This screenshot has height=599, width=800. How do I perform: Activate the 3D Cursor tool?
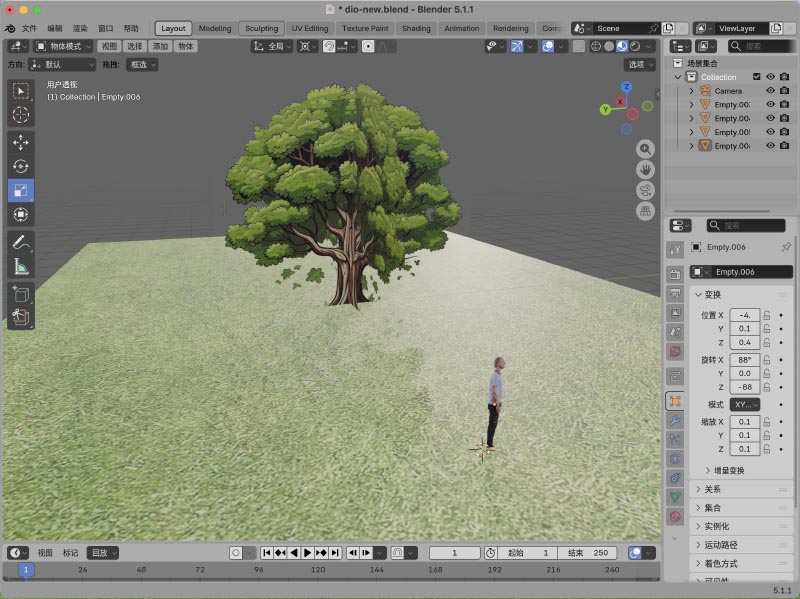(x=20, y=115)
